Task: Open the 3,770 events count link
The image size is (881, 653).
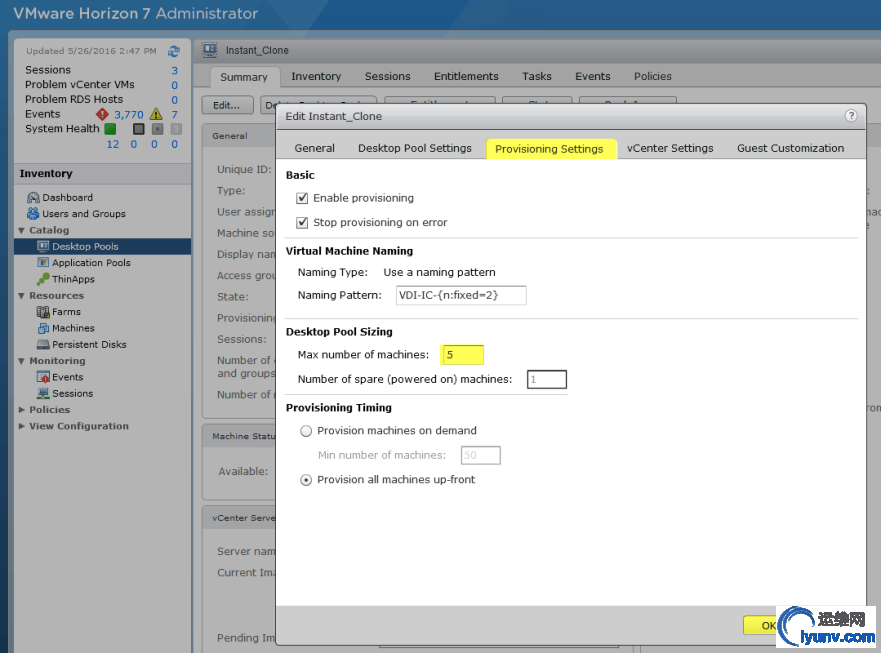Action: point(129,115)
